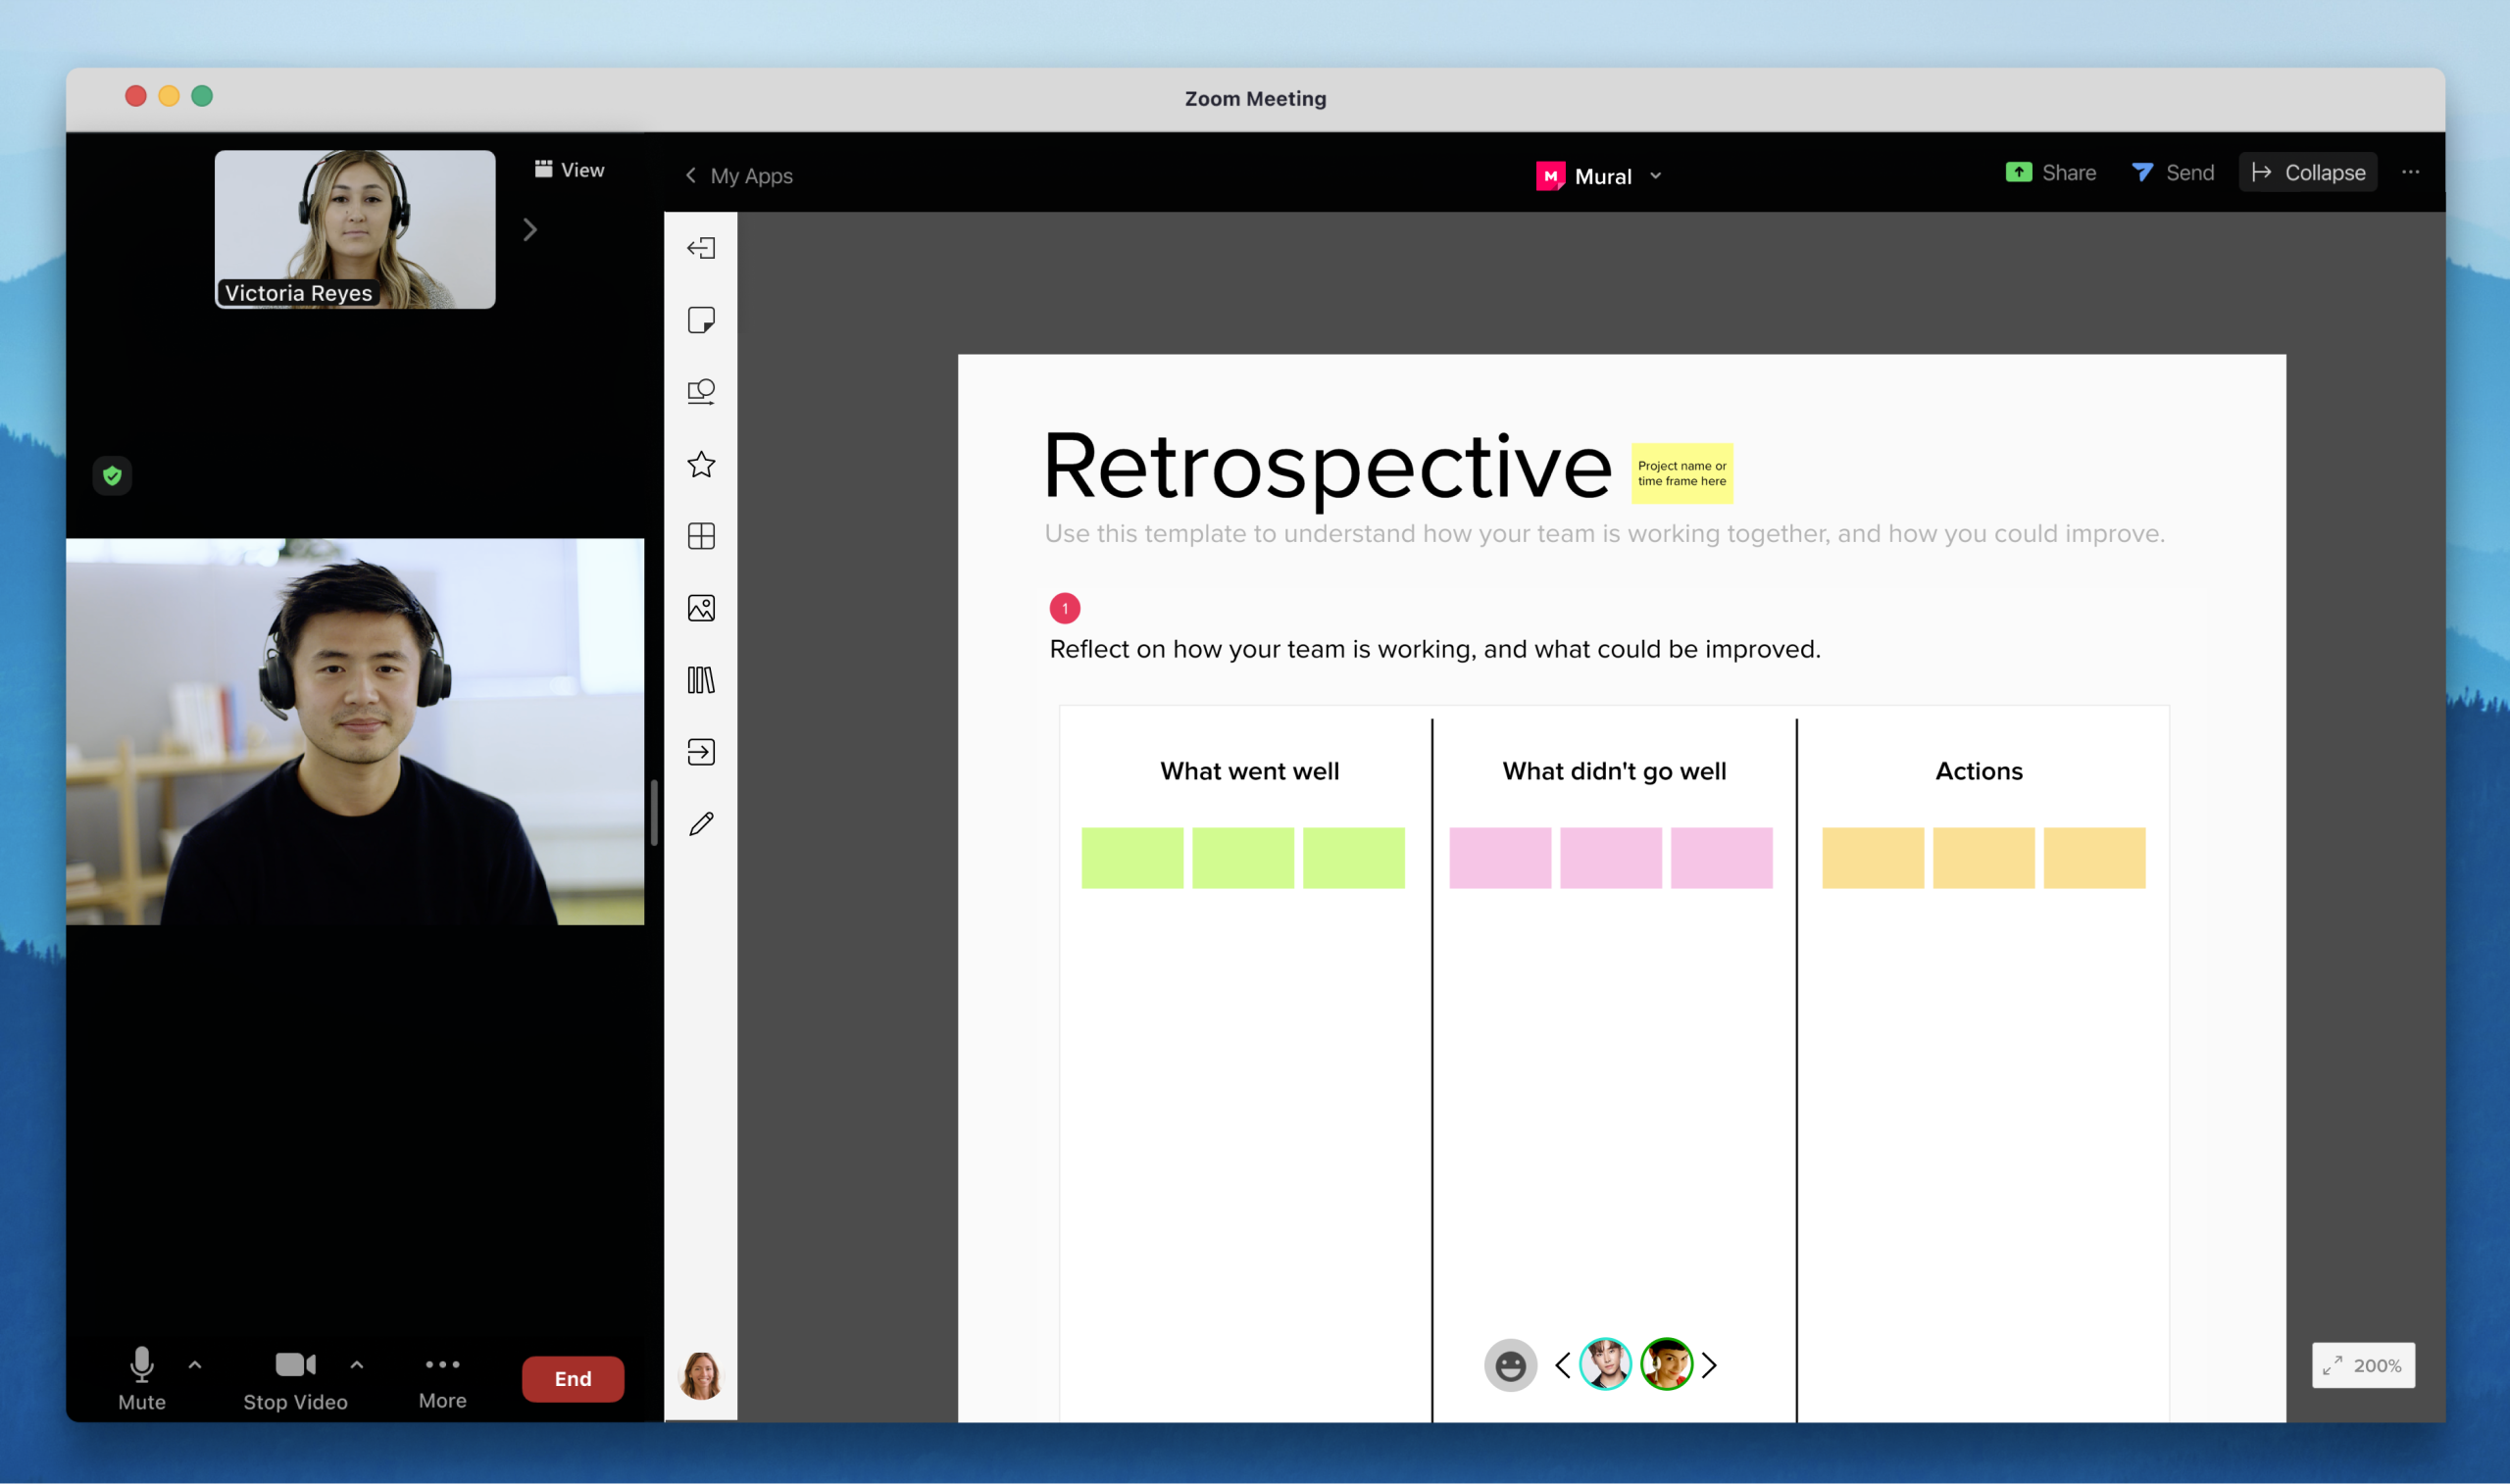Select the first orange note under Actions
Screen dimensions: 2510x1484
(1873, 858)
